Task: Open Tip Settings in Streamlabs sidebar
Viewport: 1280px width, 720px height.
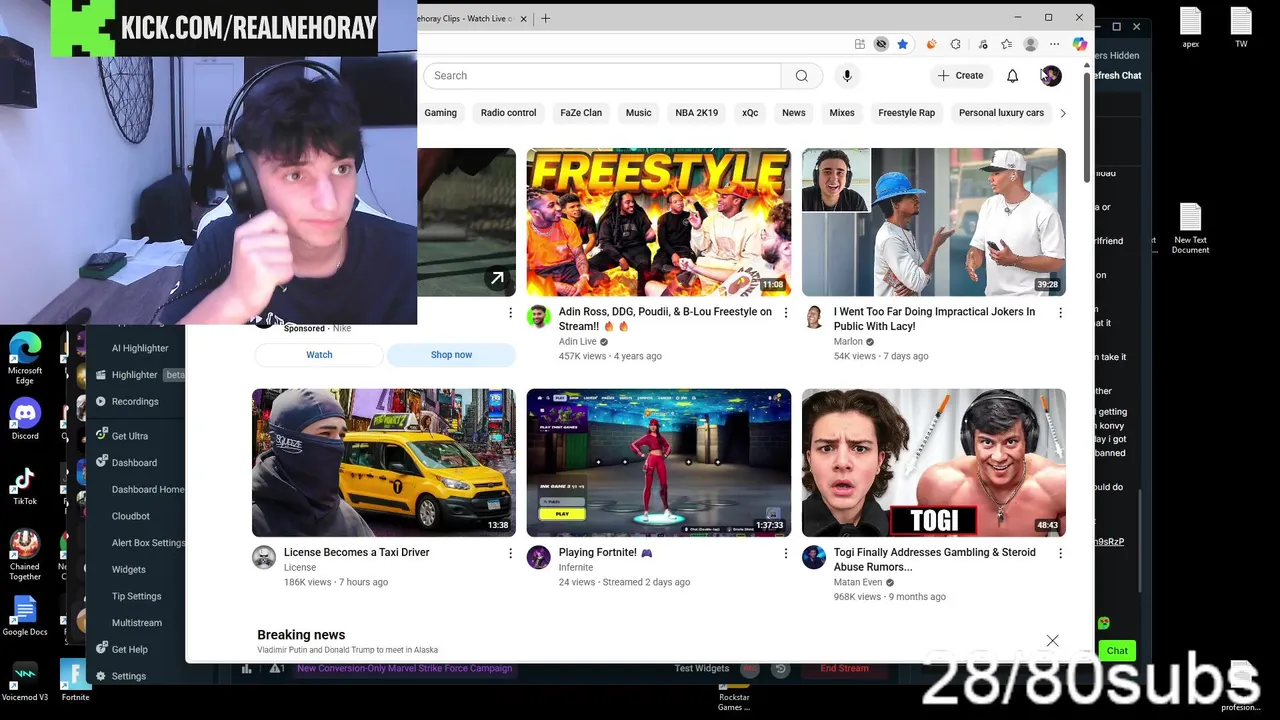Action: tap(136, 596)
